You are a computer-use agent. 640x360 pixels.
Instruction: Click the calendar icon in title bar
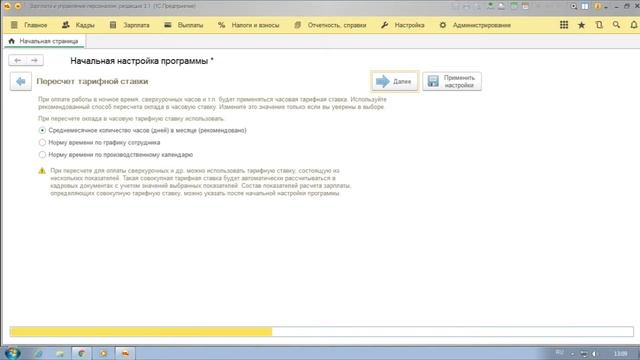[x=526, y=6]
